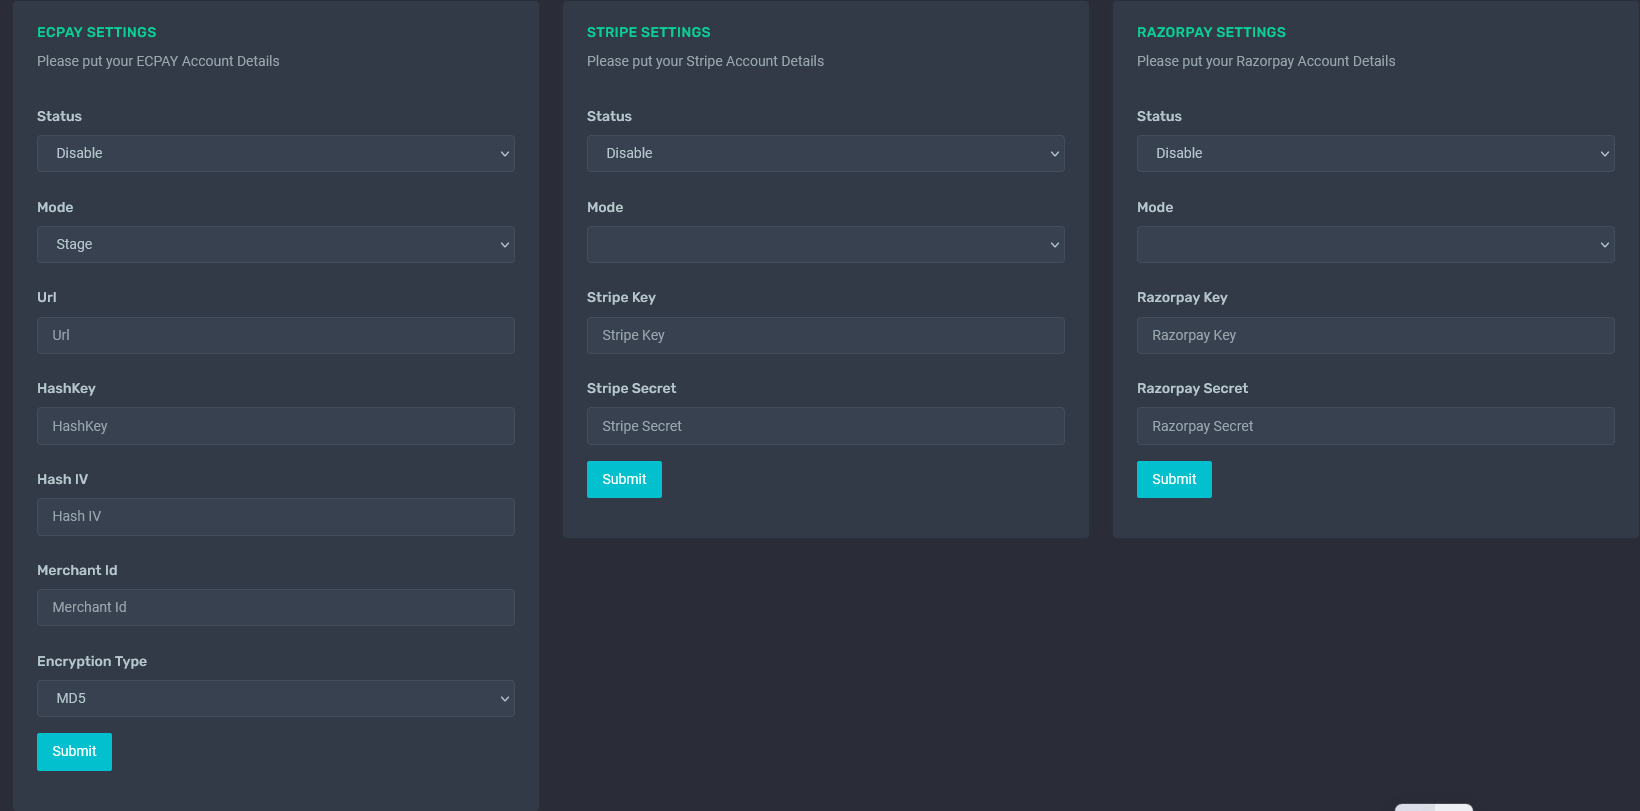Expand the empty Razorpay Mode dropdown

pos(1375,244)
